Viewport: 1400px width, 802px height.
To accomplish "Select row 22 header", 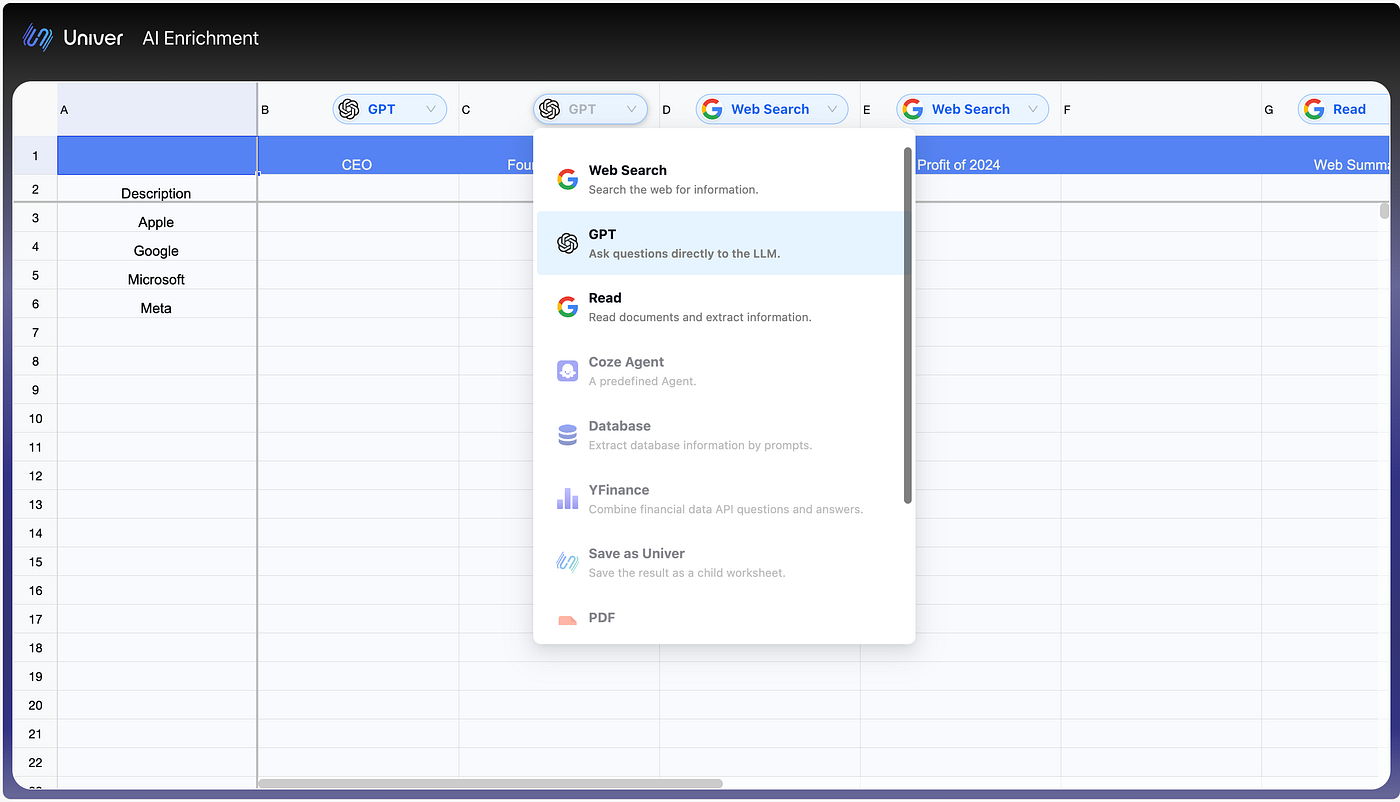I will [x=35, y=762].
